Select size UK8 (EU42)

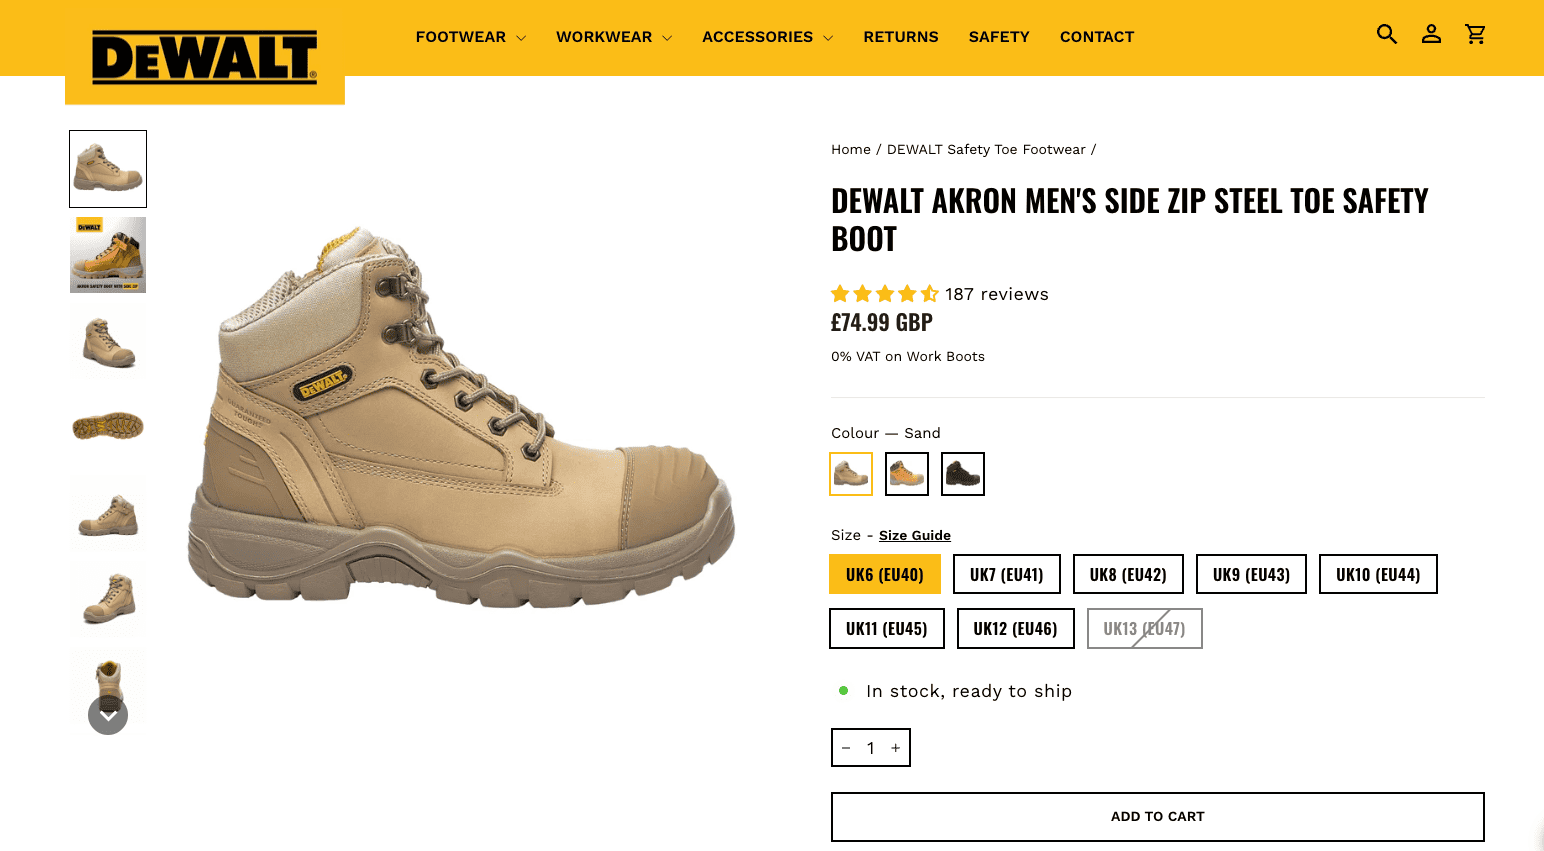click(x=1128, y=574)
